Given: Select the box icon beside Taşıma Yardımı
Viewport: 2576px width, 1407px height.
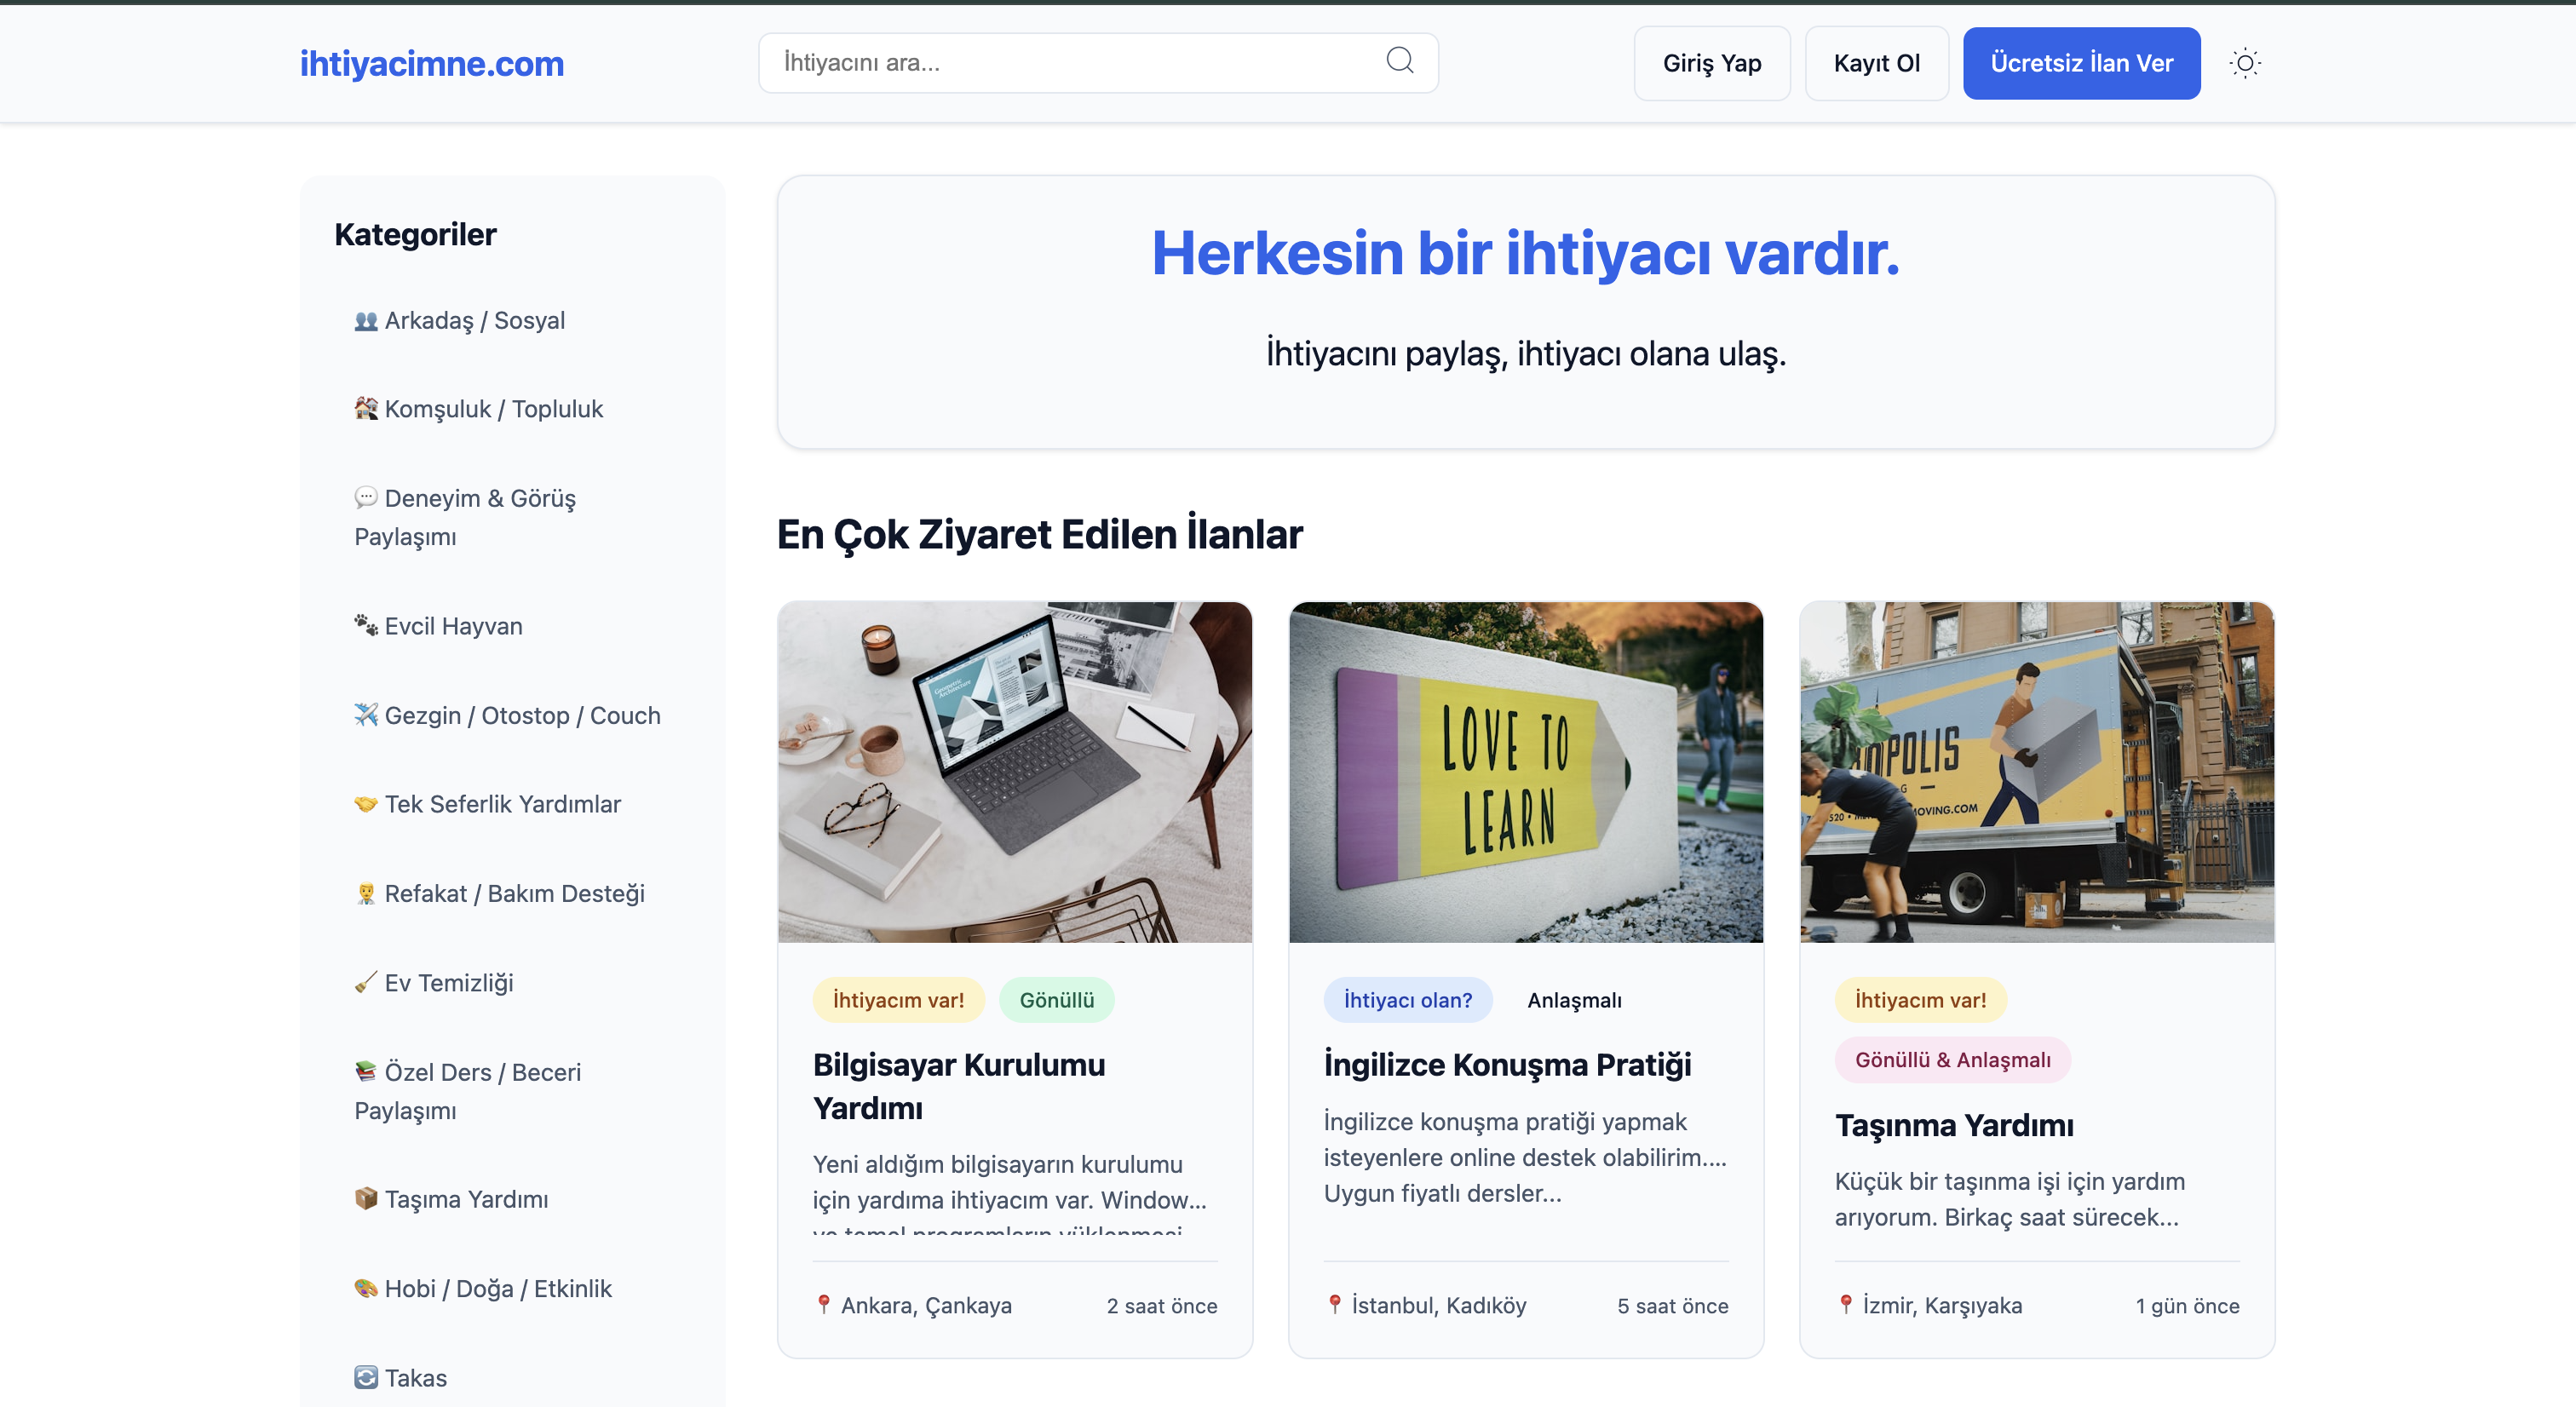Looking at the screenshot, I should (366, 1198).
